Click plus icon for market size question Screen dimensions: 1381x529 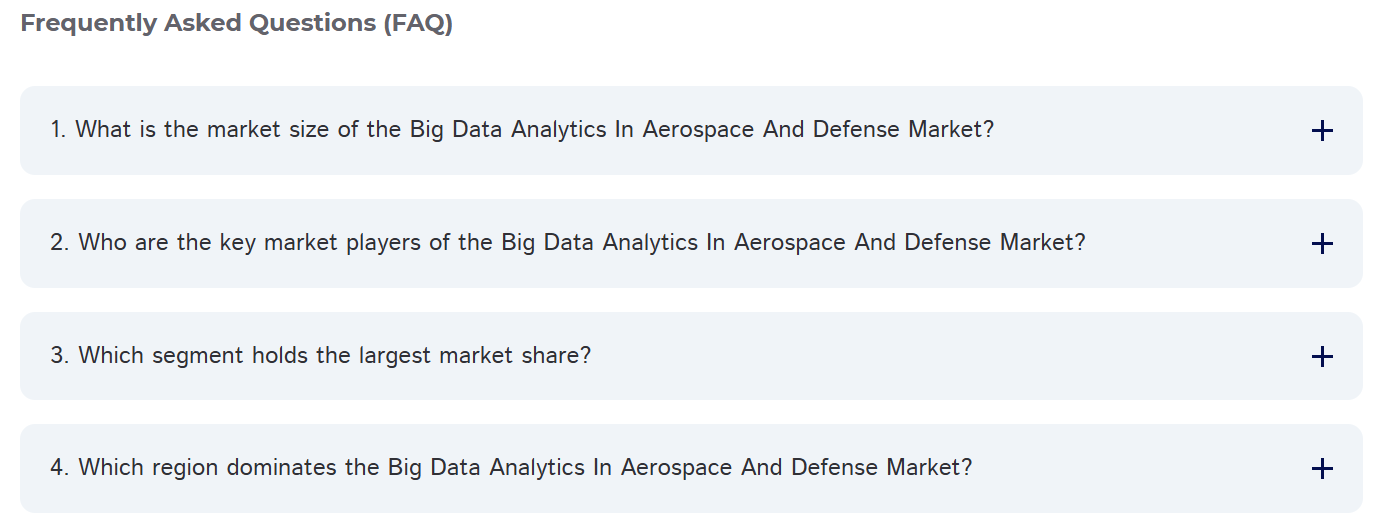pos(1321,131)
